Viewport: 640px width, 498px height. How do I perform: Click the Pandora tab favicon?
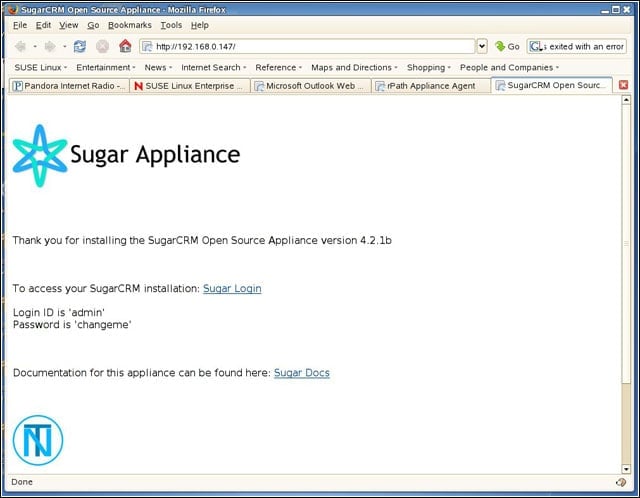click(17, 86)
